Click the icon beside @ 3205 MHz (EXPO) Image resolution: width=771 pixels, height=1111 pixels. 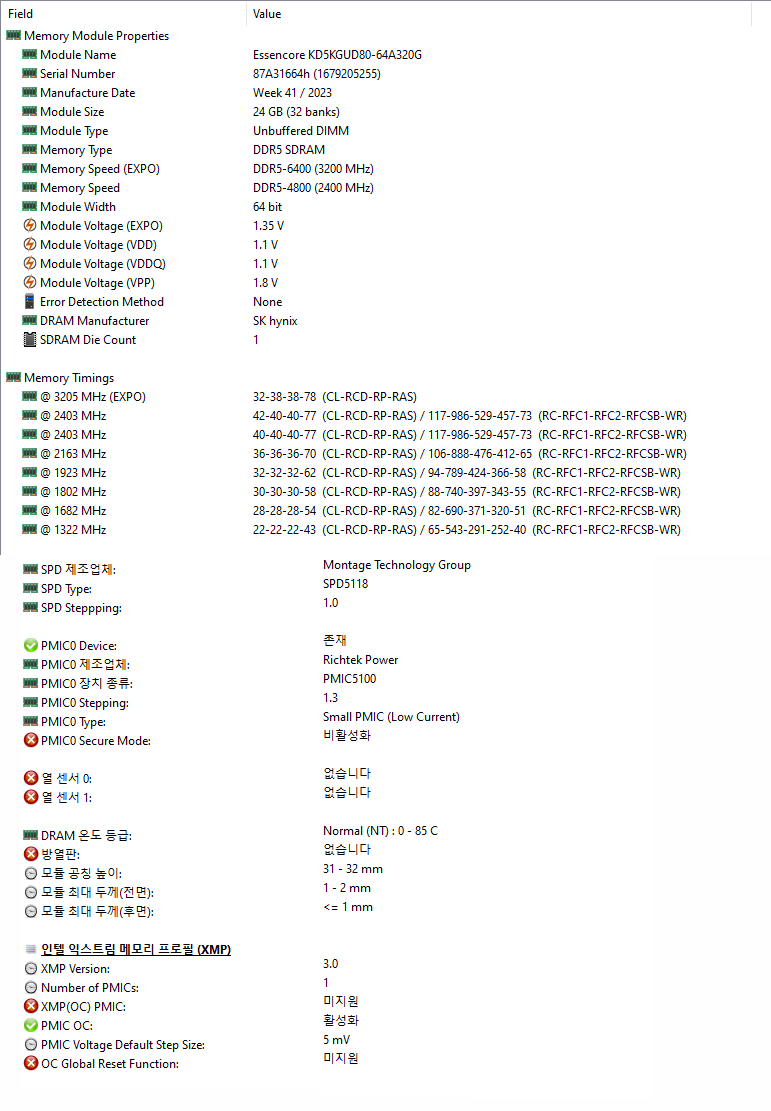click(x=30, y=397)
